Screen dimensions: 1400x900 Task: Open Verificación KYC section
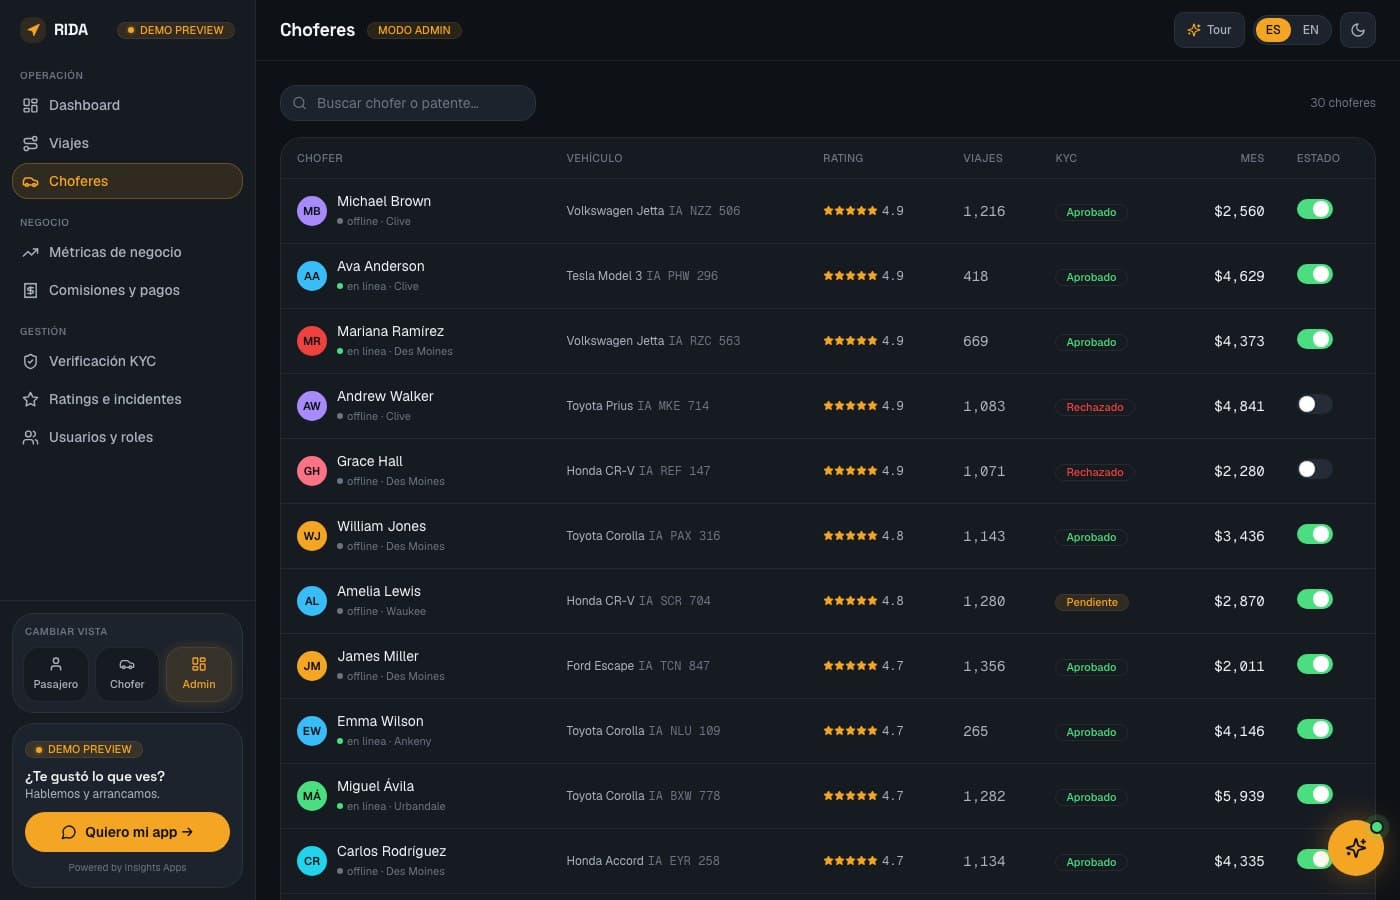(127, 361)
